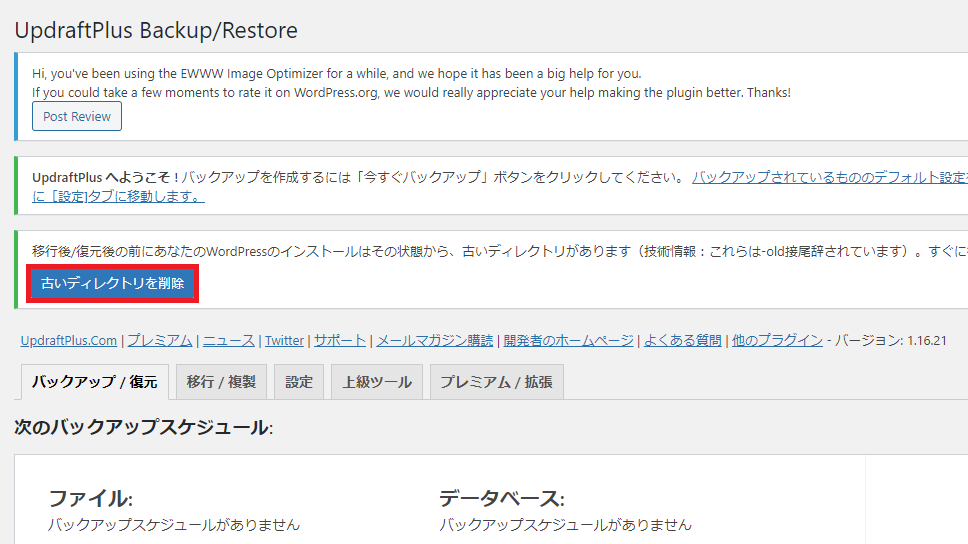Click the メールマガジン購読 link
Screen dimensions: 968x544
pos(435,340)
